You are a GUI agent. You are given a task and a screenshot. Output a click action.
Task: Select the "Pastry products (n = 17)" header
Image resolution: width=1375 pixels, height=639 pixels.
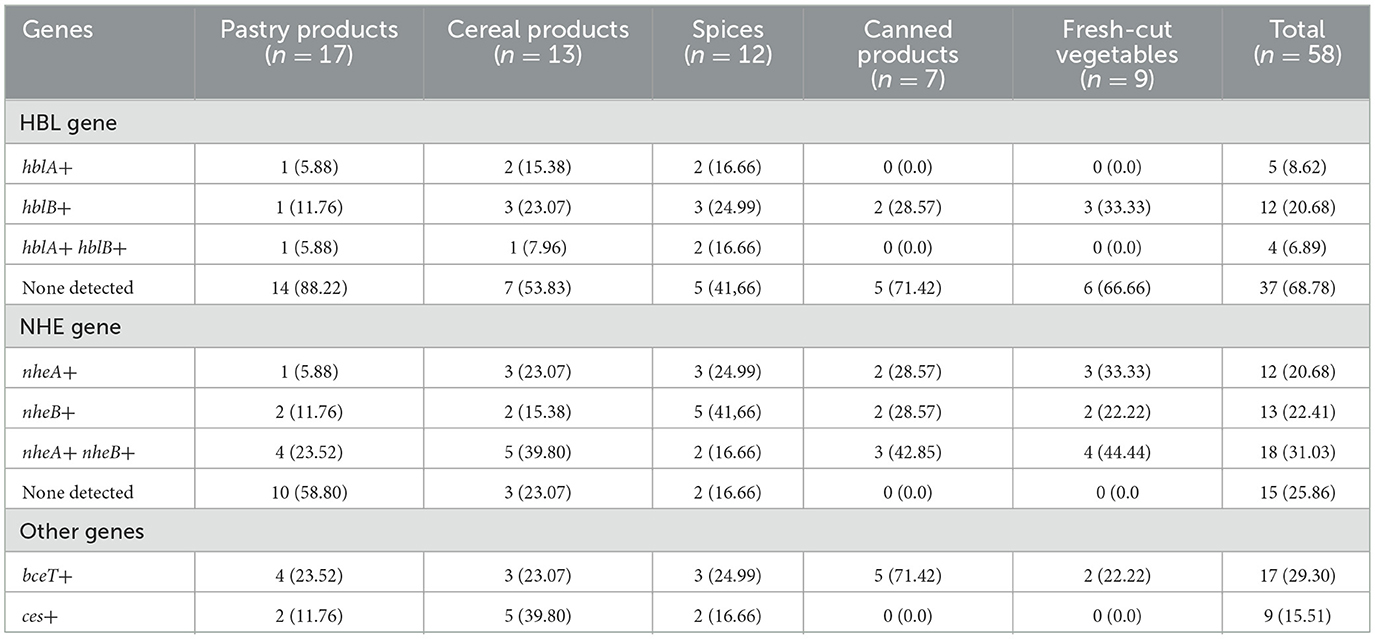click(x=308, y=42)
